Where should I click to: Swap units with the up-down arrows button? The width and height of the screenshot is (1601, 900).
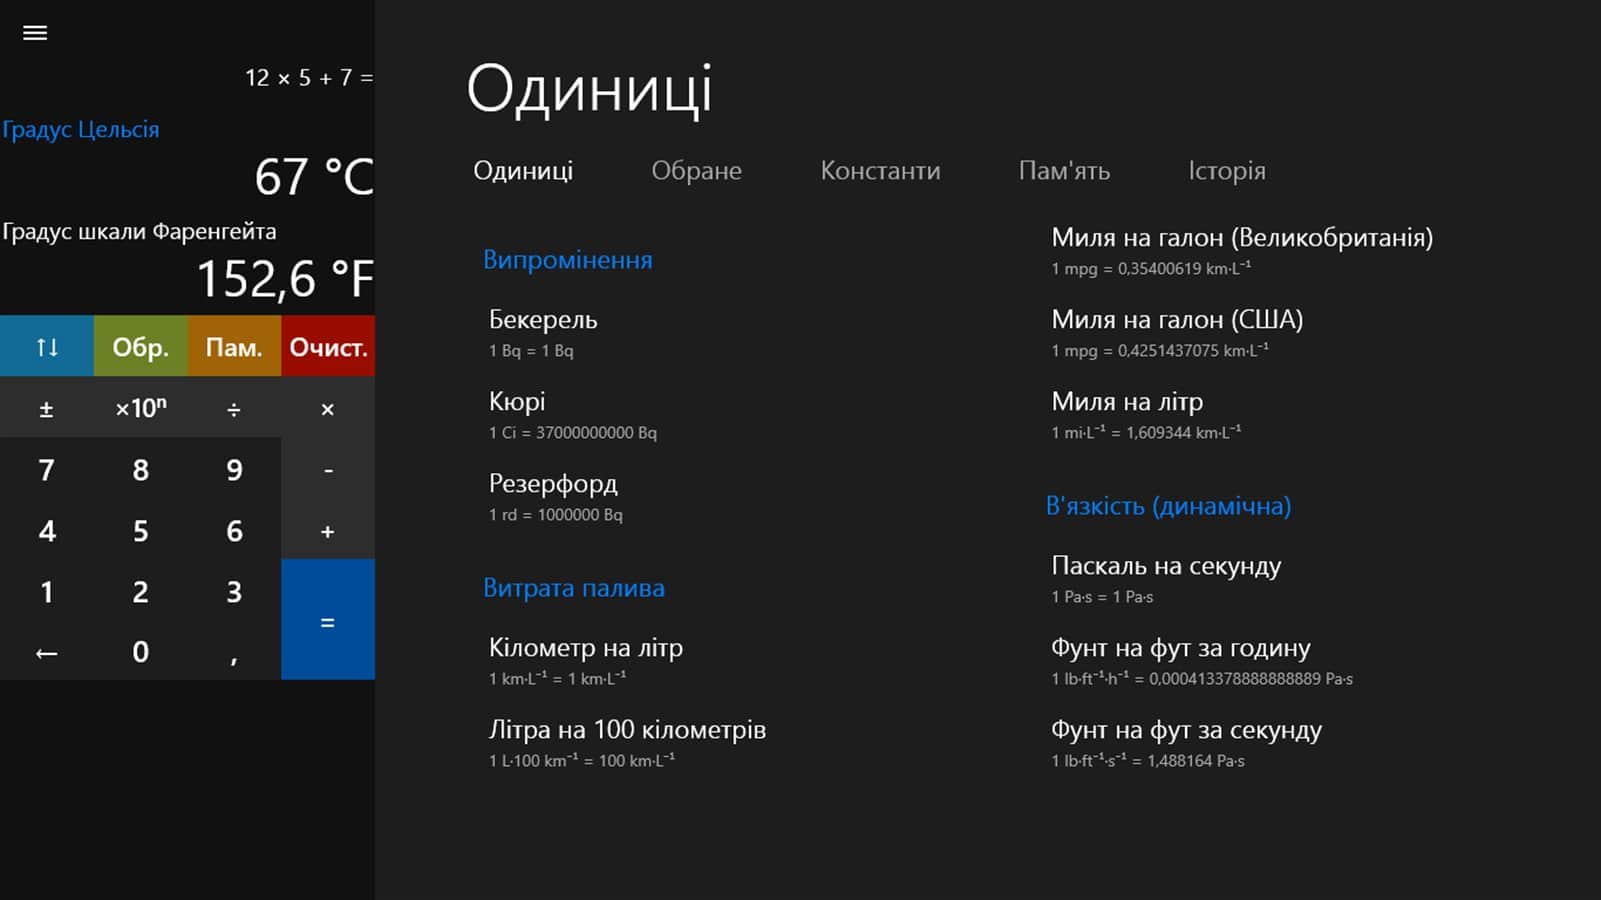(47, 347)
